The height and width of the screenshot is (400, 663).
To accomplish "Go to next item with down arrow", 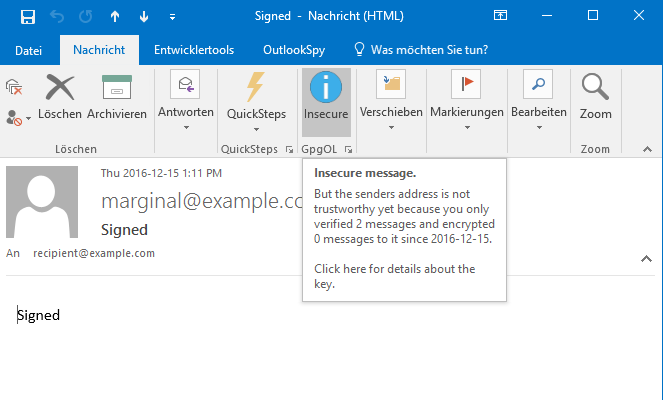I will pyautogui.click(x=143, y=16).
